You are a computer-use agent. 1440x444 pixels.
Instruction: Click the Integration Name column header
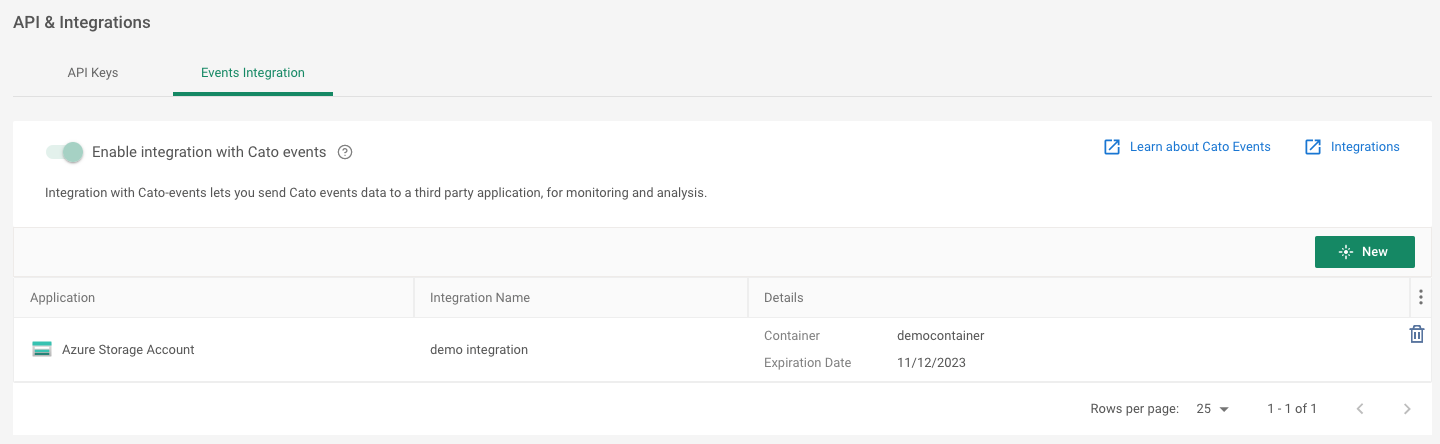point(480,298)
